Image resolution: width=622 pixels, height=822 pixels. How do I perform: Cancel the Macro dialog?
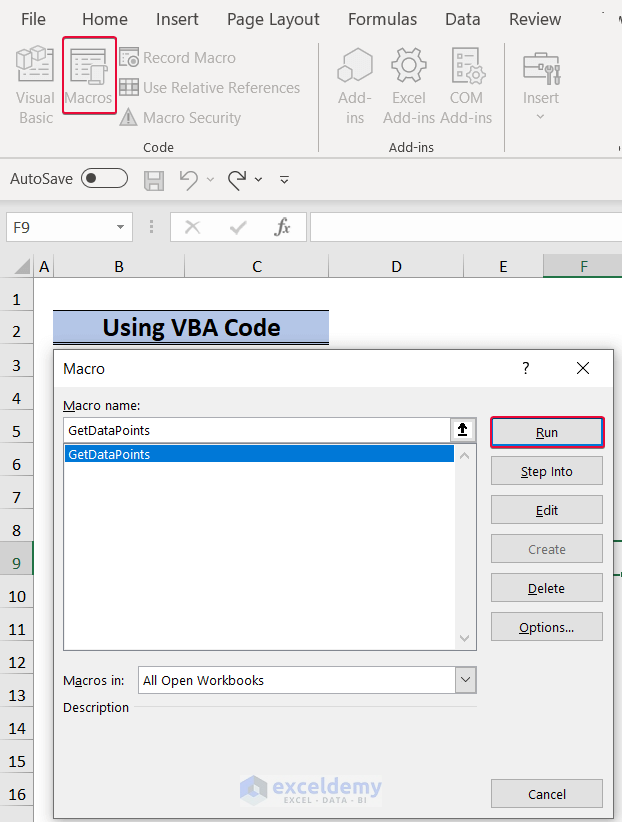547,794
